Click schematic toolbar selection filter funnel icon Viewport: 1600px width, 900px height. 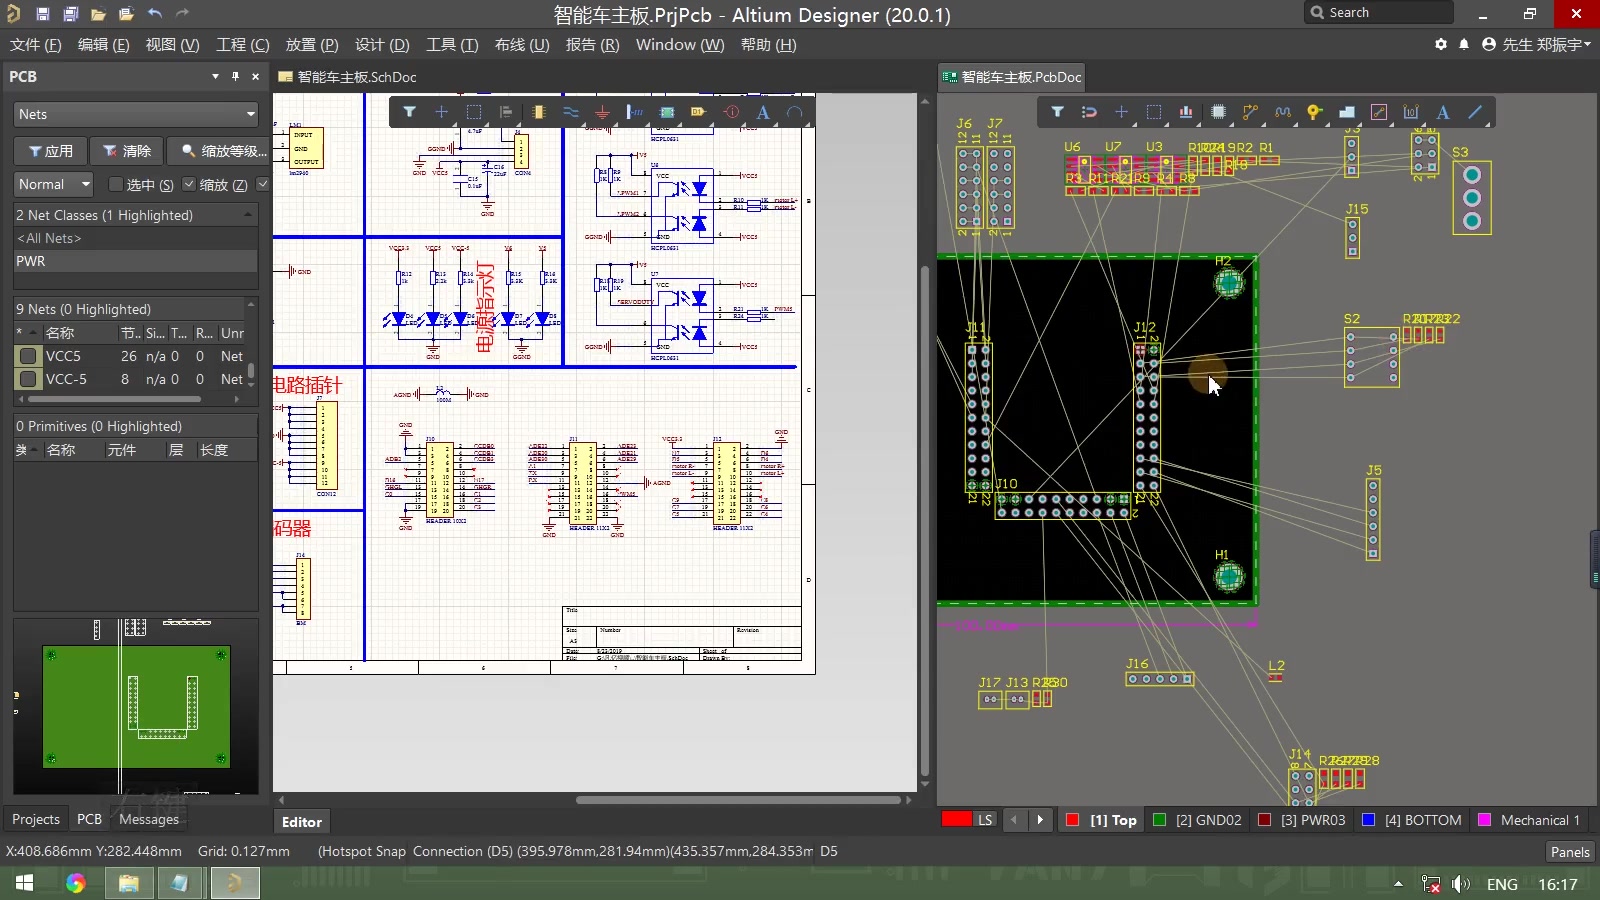pyautogui.click(x=409, y=112)
